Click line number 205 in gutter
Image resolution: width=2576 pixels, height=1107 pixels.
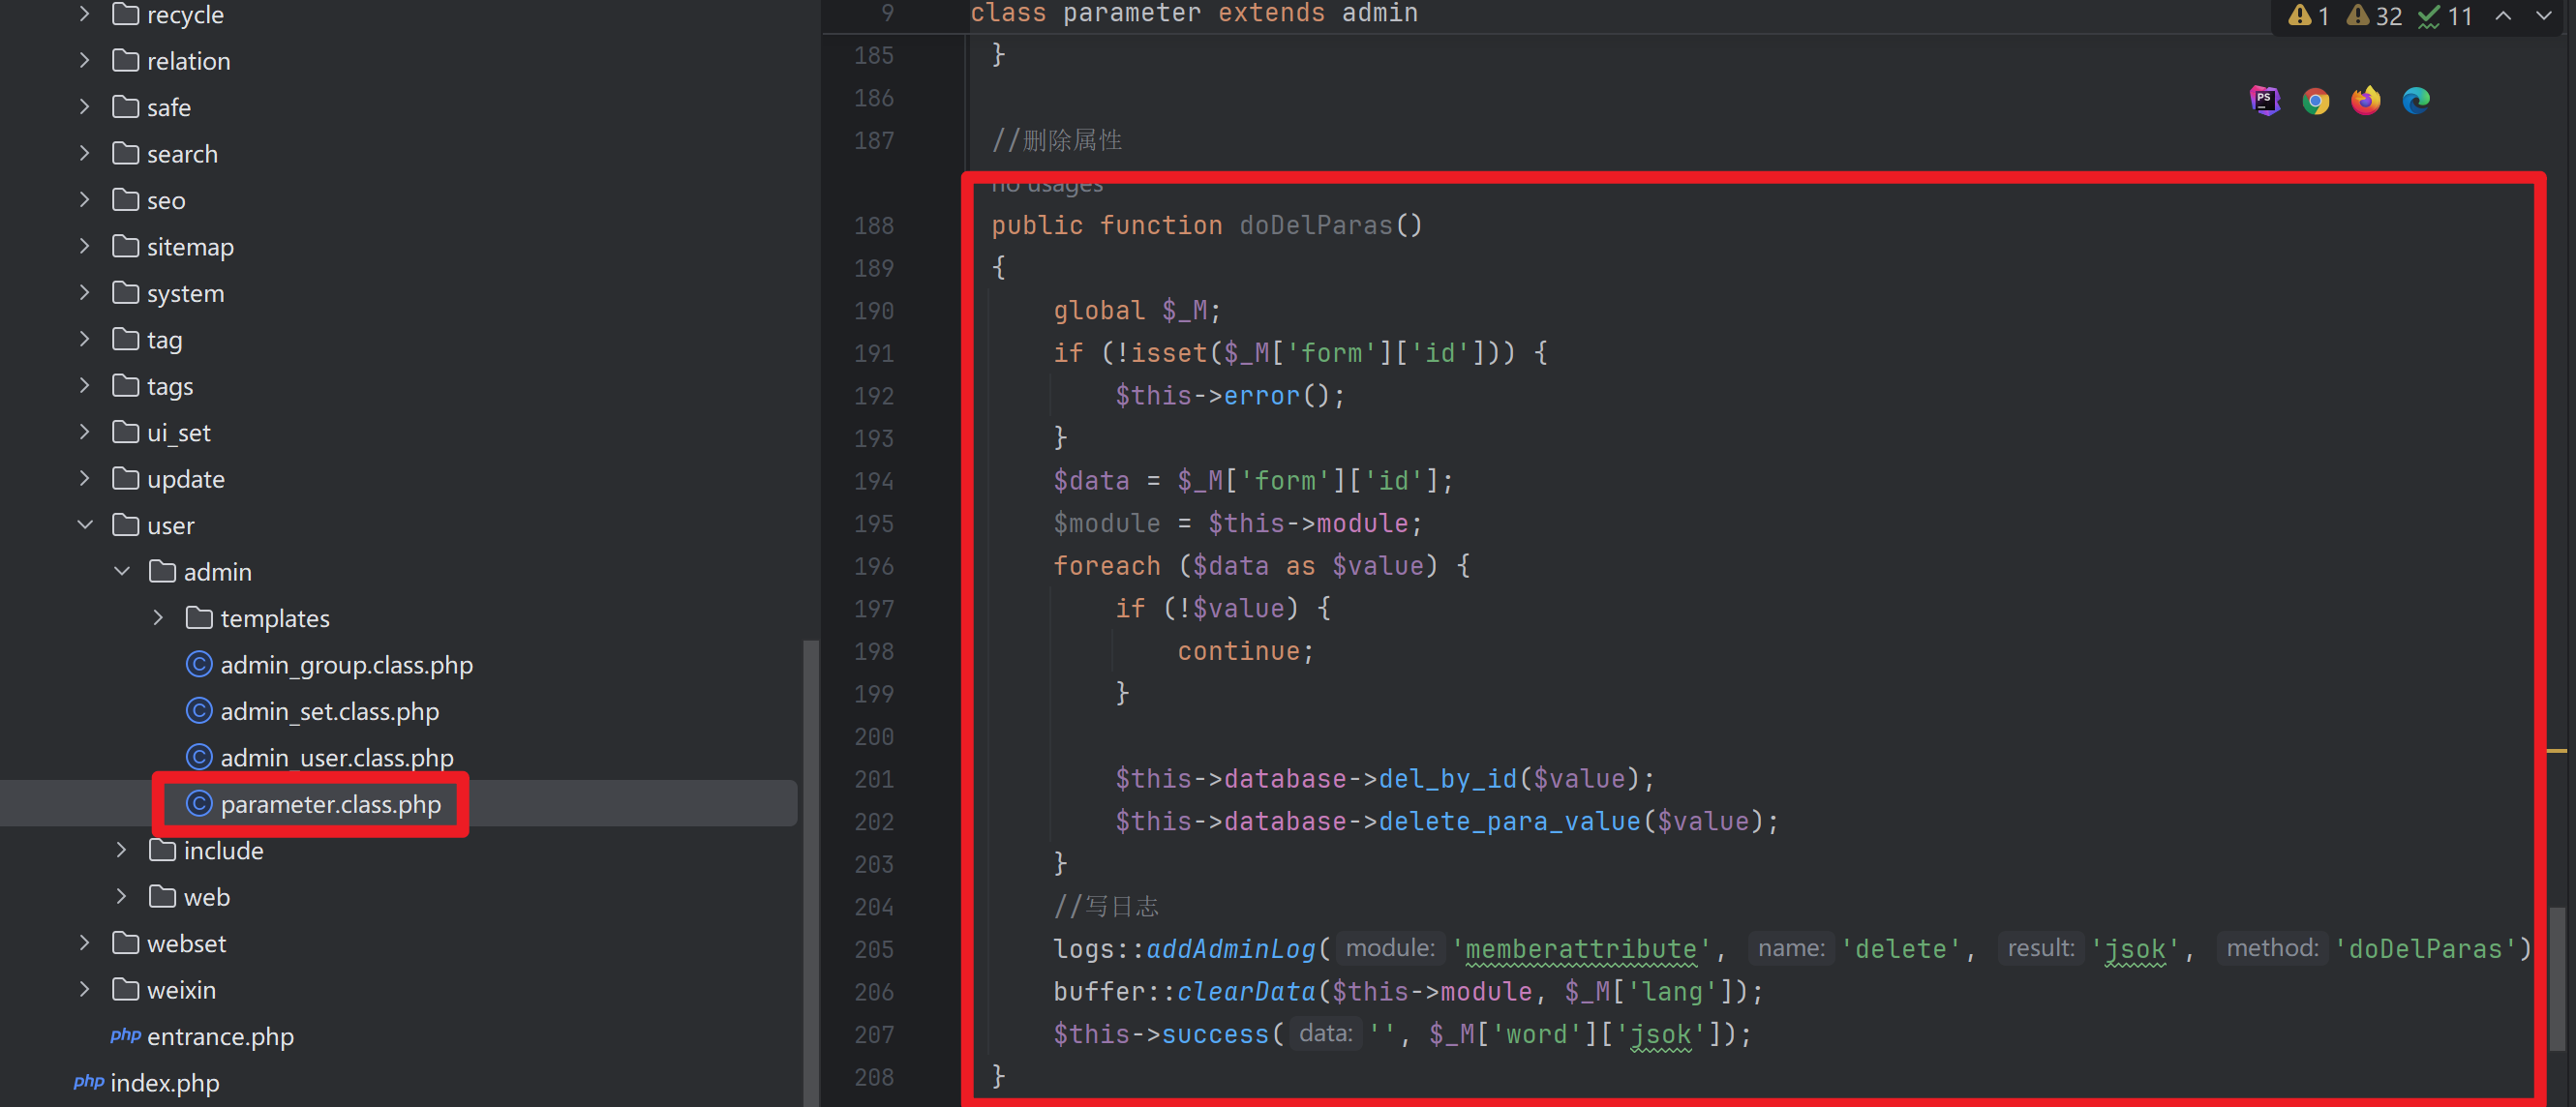[873, 950]
